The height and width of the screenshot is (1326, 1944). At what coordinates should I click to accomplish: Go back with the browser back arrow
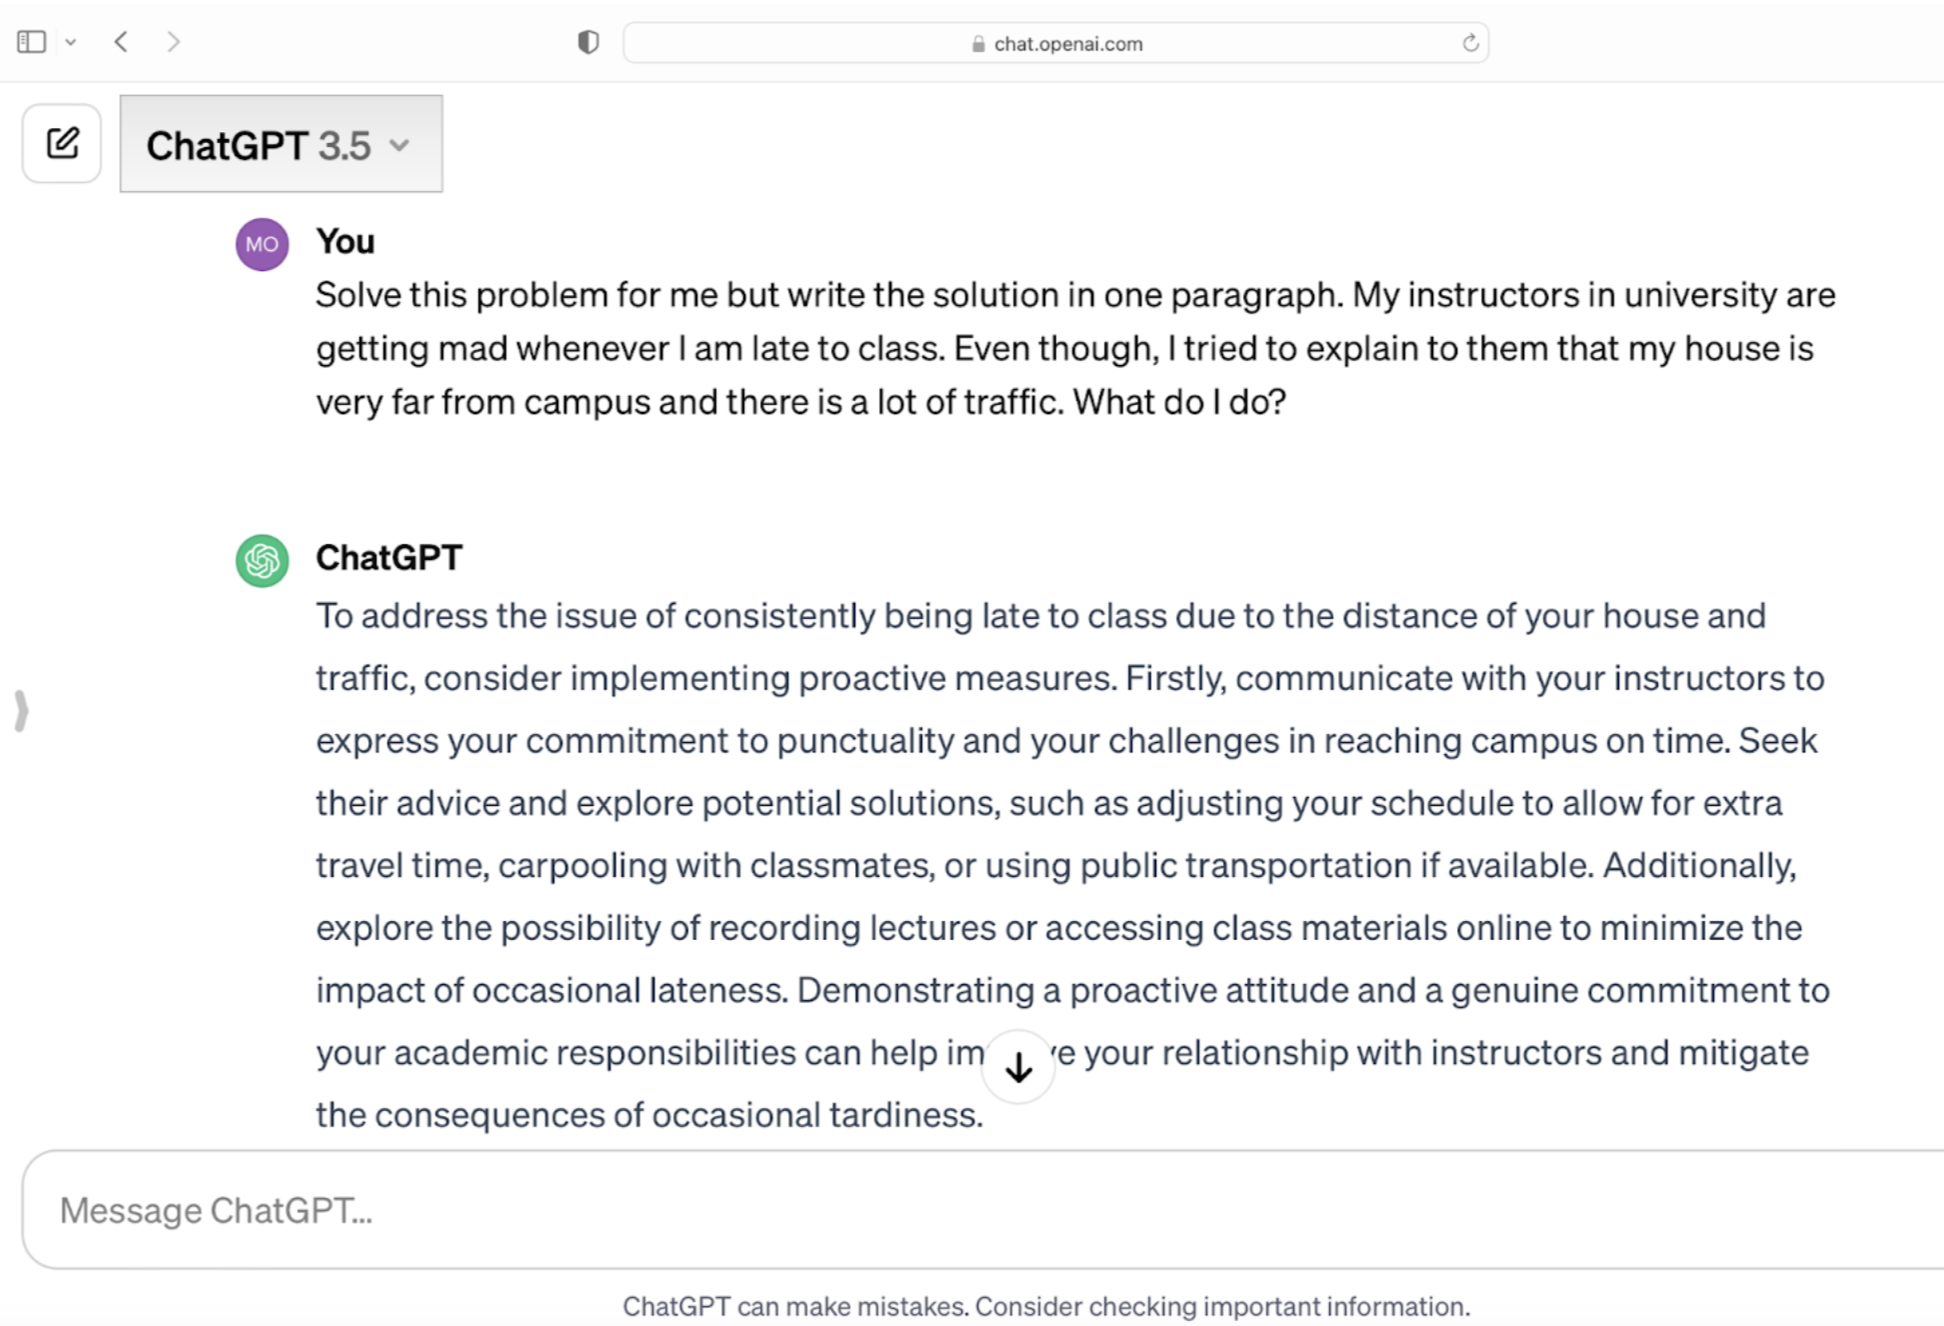tap(122, 42)
